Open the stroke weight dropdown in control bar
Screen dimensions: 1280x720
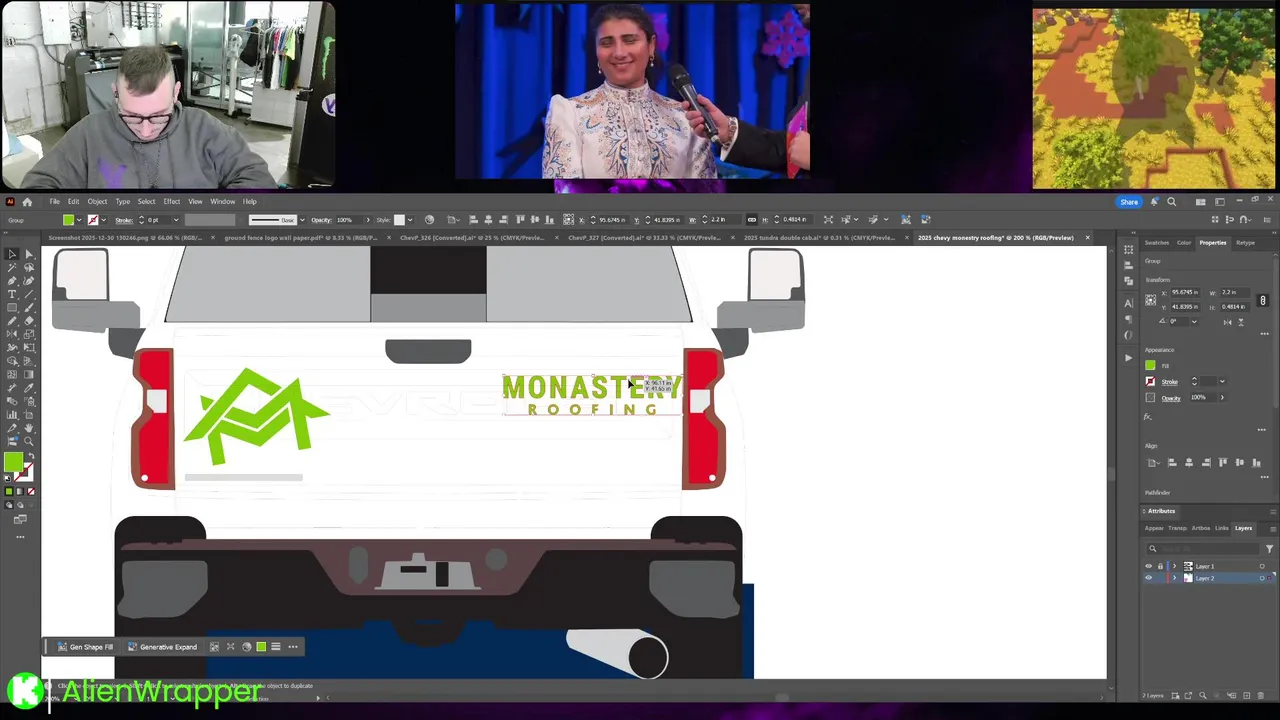(176, 220)
